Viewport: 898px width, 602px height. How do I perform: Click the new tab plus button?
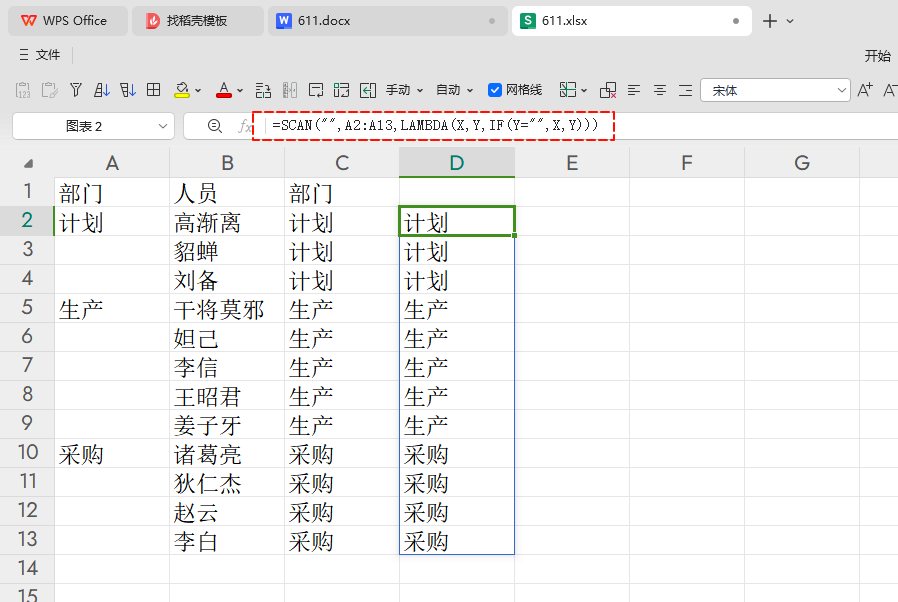(x=770, y=21)
